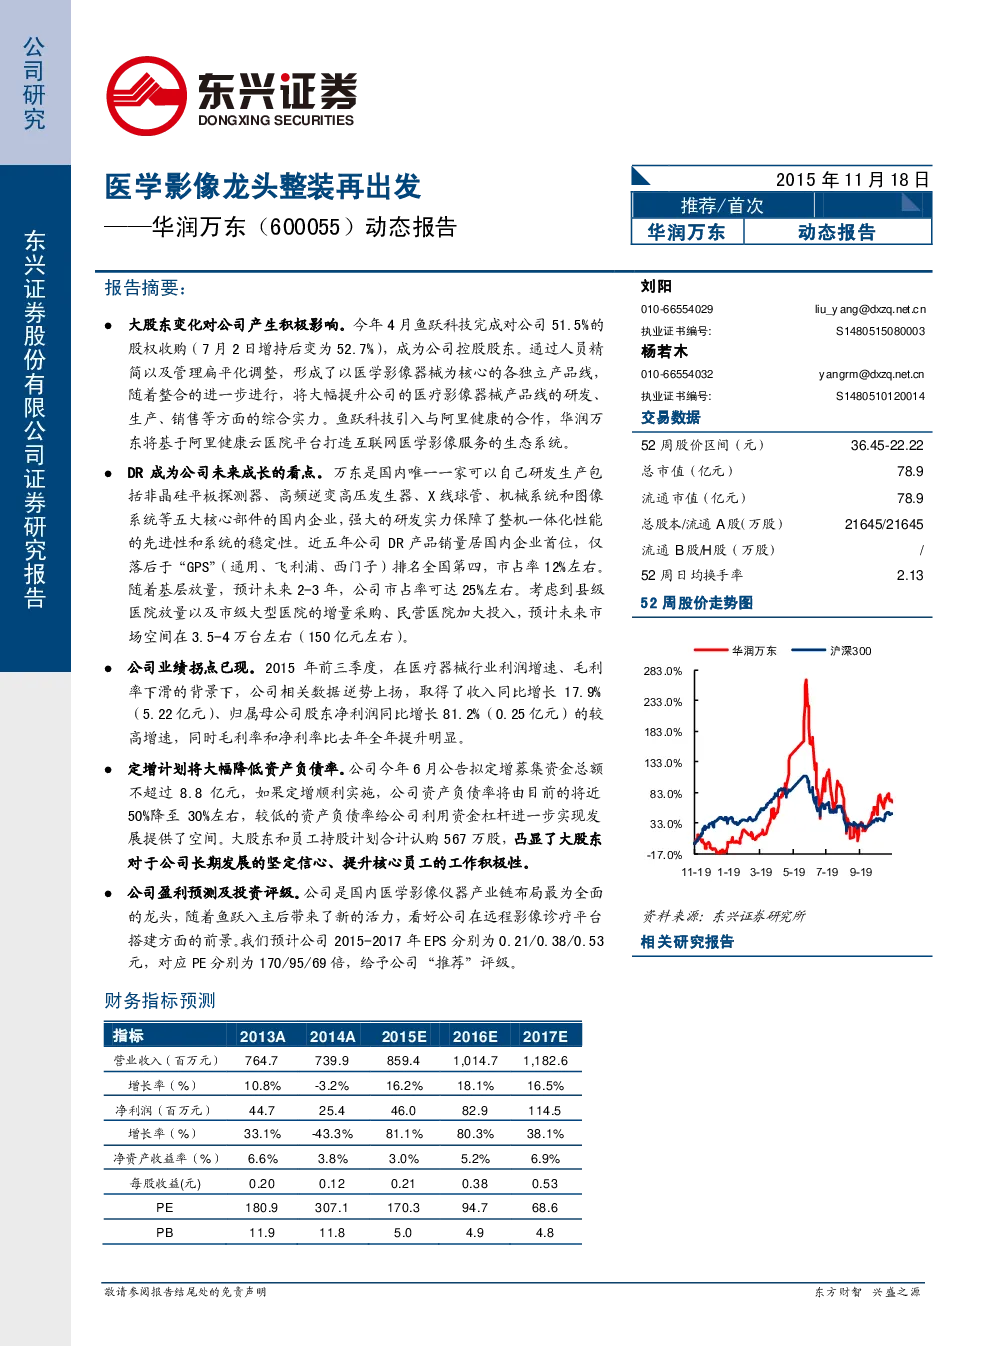The image size is (993, 1346).
Task: Click the 营业收入 row label
Action: tap(165, 1061)
